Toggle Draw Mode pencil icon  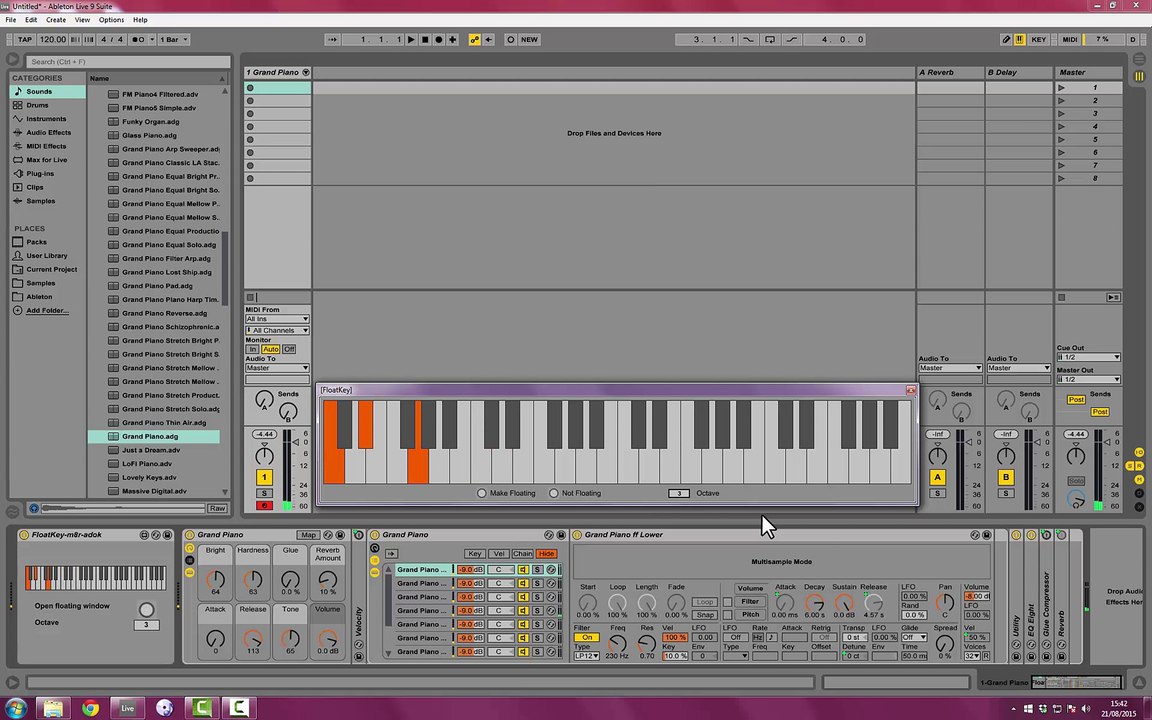(1006, 40)
